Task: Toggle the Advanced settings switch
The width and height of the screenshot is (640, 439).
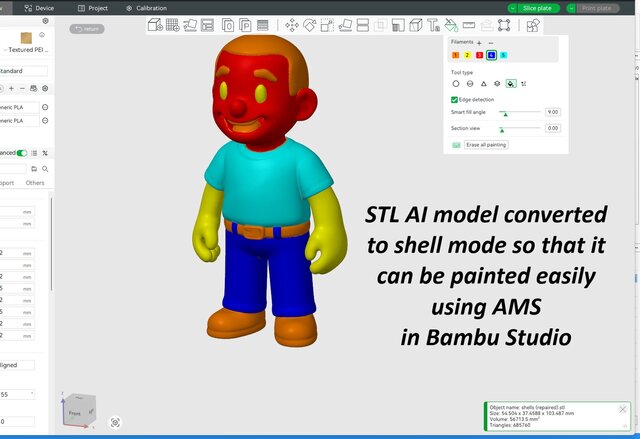Action: pos(22,153)
